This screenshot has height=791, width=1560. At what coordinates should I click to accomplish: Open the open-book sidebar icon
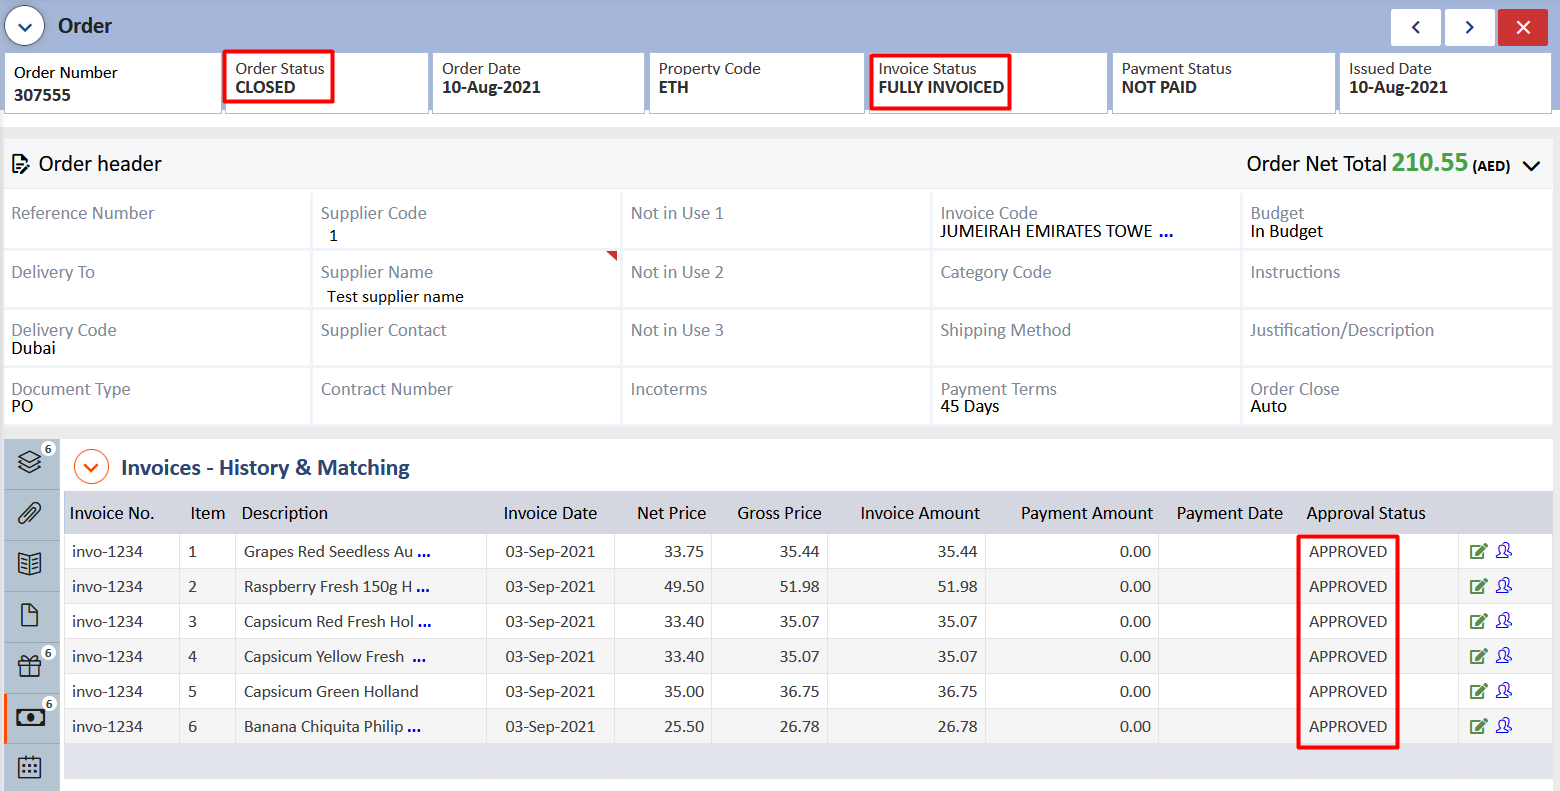click(30, 563)
